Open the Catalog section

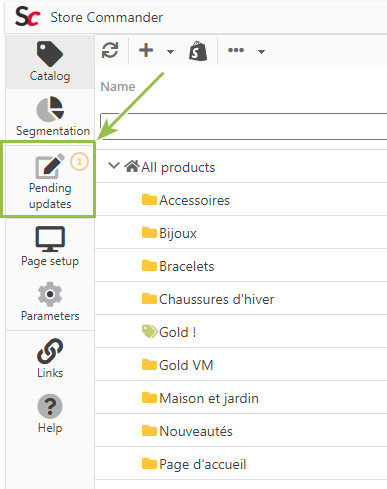(x=50, y=62)
